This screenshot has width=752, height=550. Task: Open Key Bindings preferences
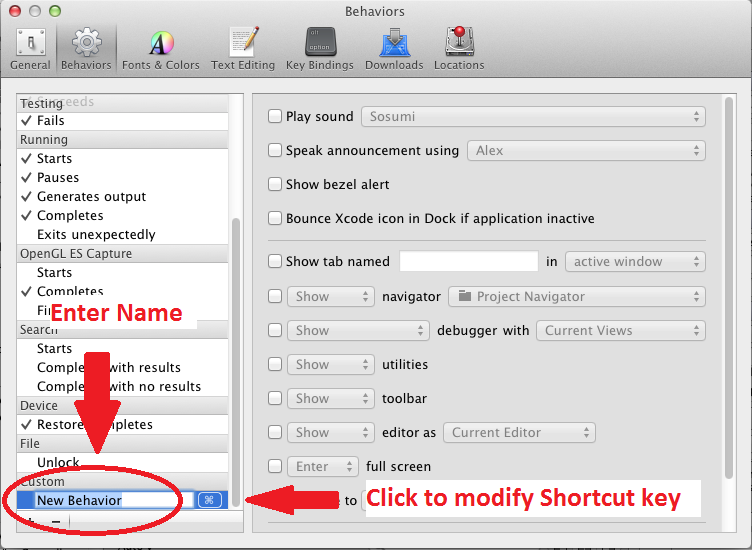coord(320,49)
